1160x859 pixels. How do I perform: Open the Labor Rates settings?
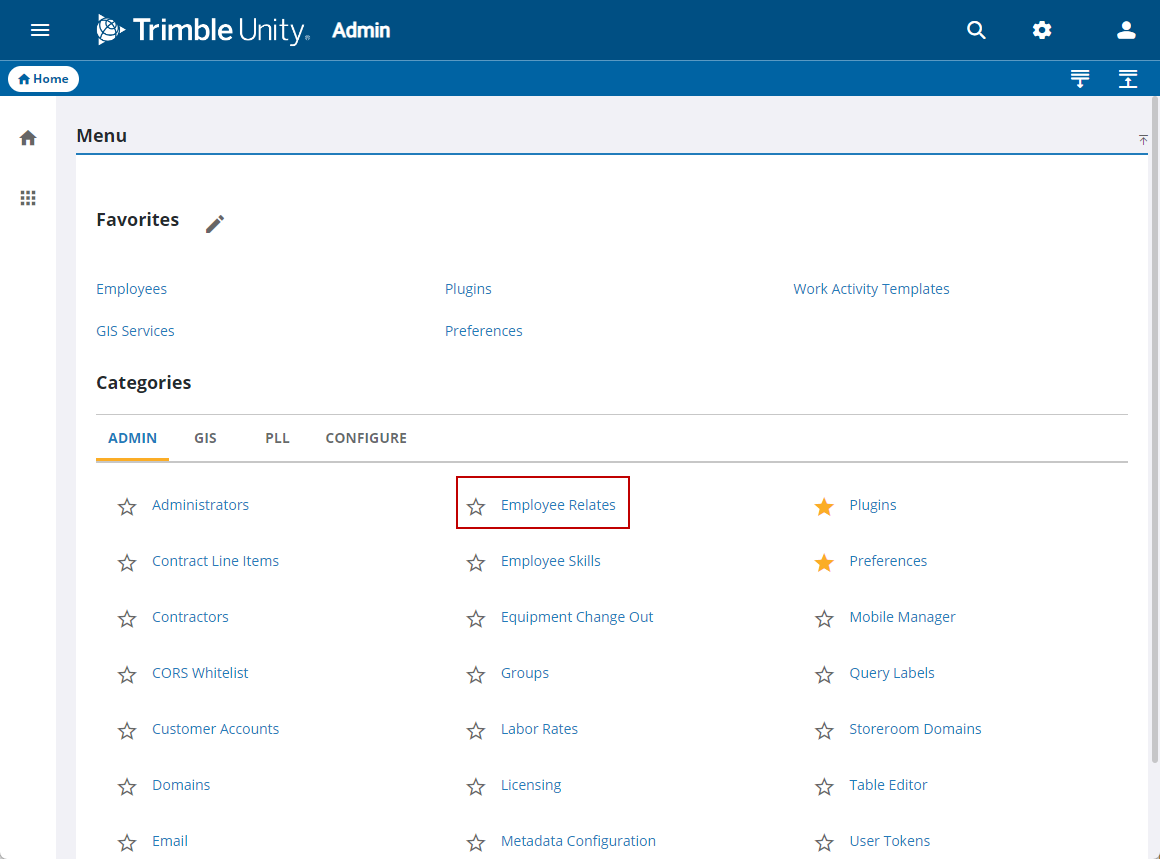(539, 728)
